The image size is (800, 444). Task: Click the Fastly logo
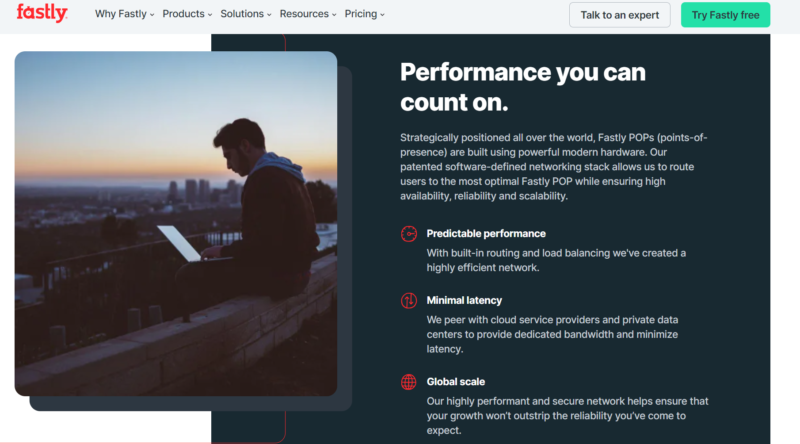pos(42,13)
